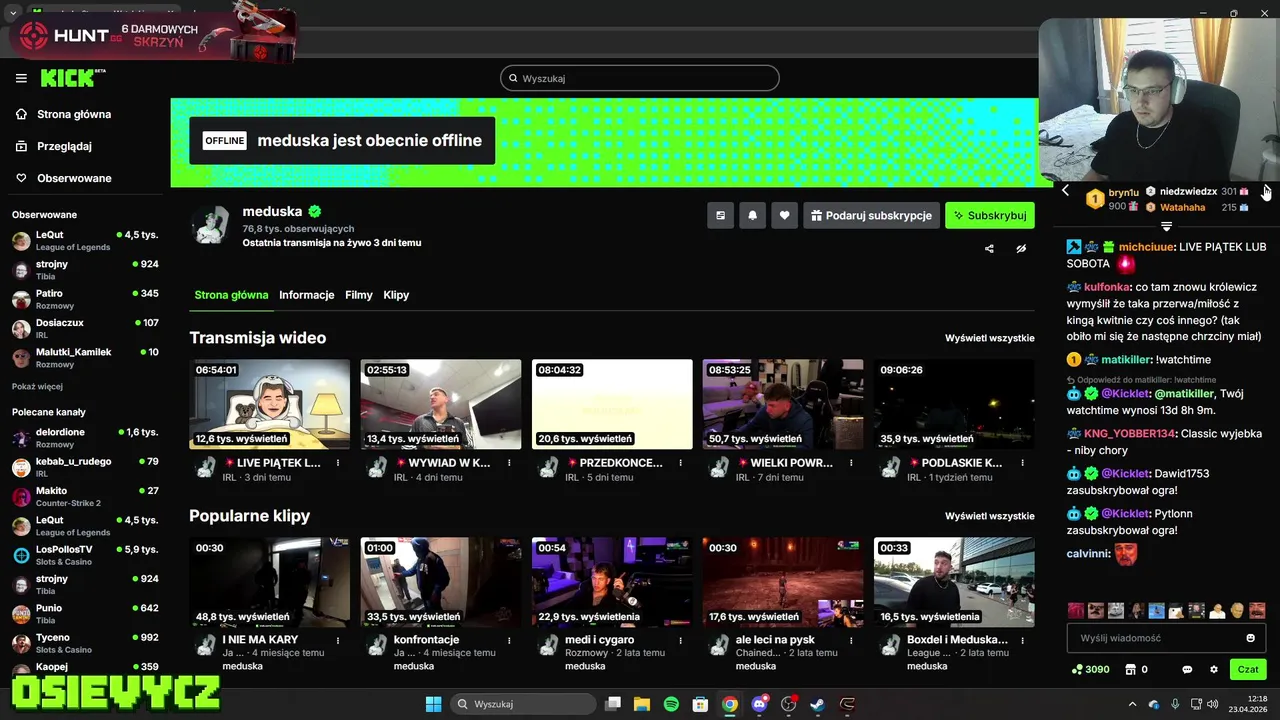The image size is (1280, 720).
Task: Open the options menu for PODLASKIE K video
Action: (x=1022, y=463)
